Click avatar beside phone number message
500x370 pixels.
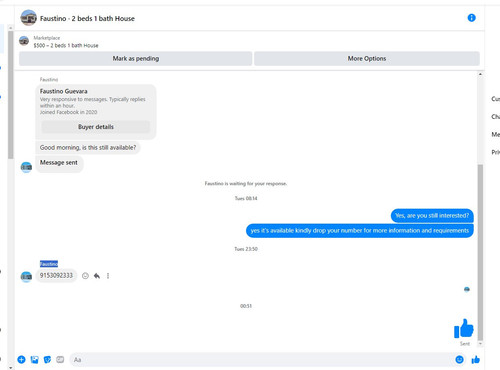[26, 277]
